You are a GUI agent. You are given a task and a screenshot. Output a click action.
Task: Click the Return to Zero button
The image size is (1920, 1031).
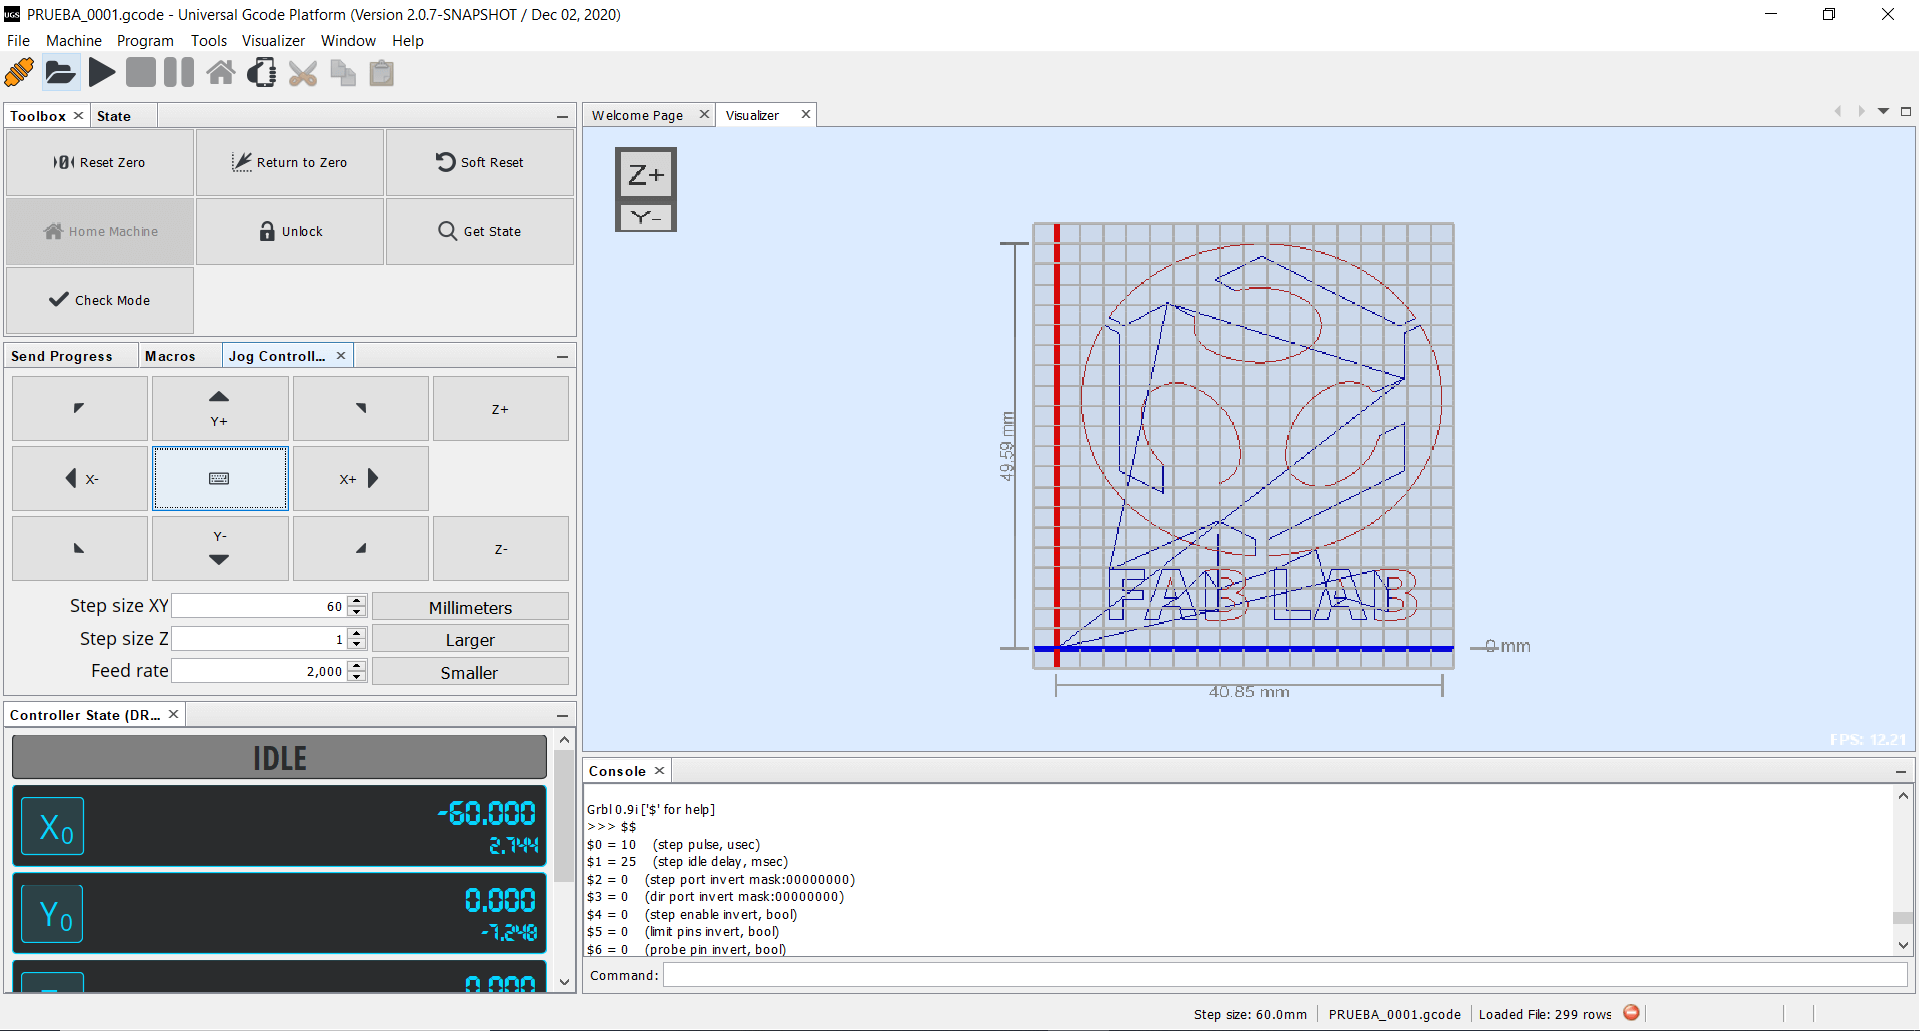(x=290, y=162)
